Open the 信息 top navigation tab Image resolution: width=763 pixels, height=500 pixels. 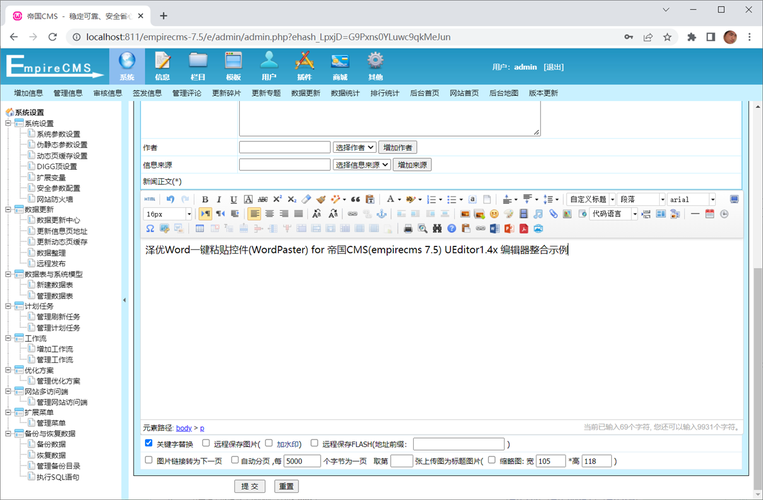(163, 67)
